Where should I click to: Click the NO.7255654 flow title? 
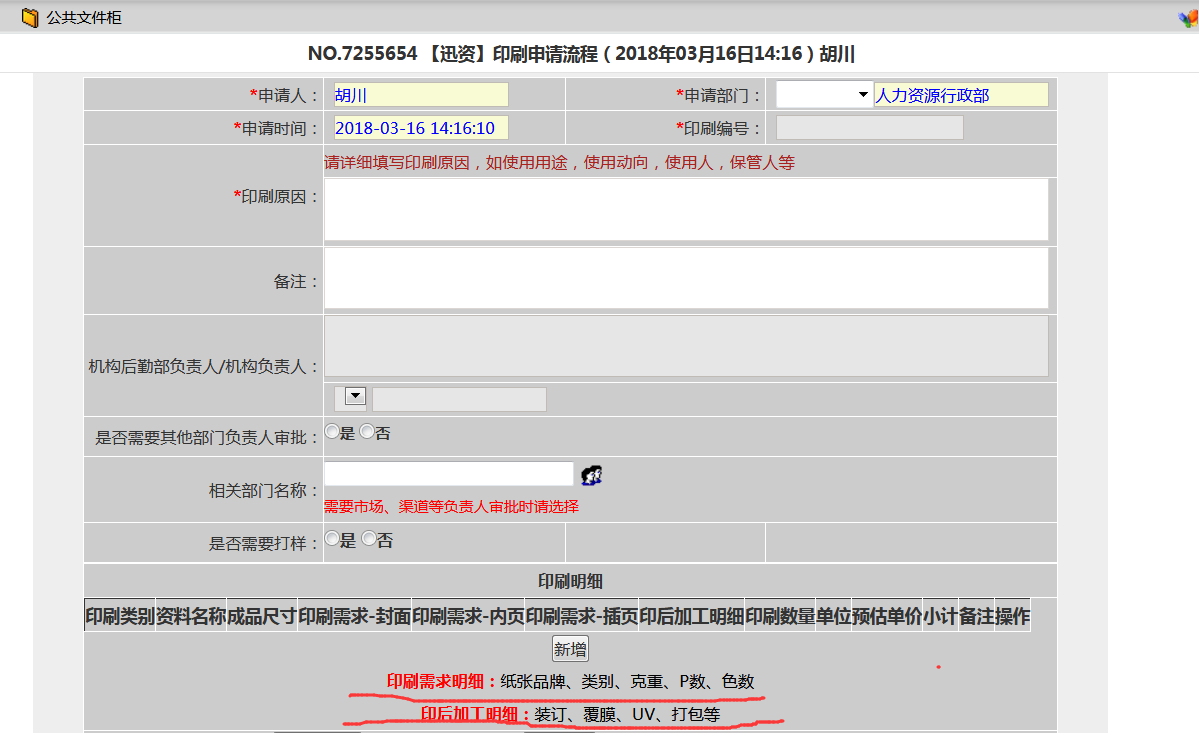(x=599, y=53)
